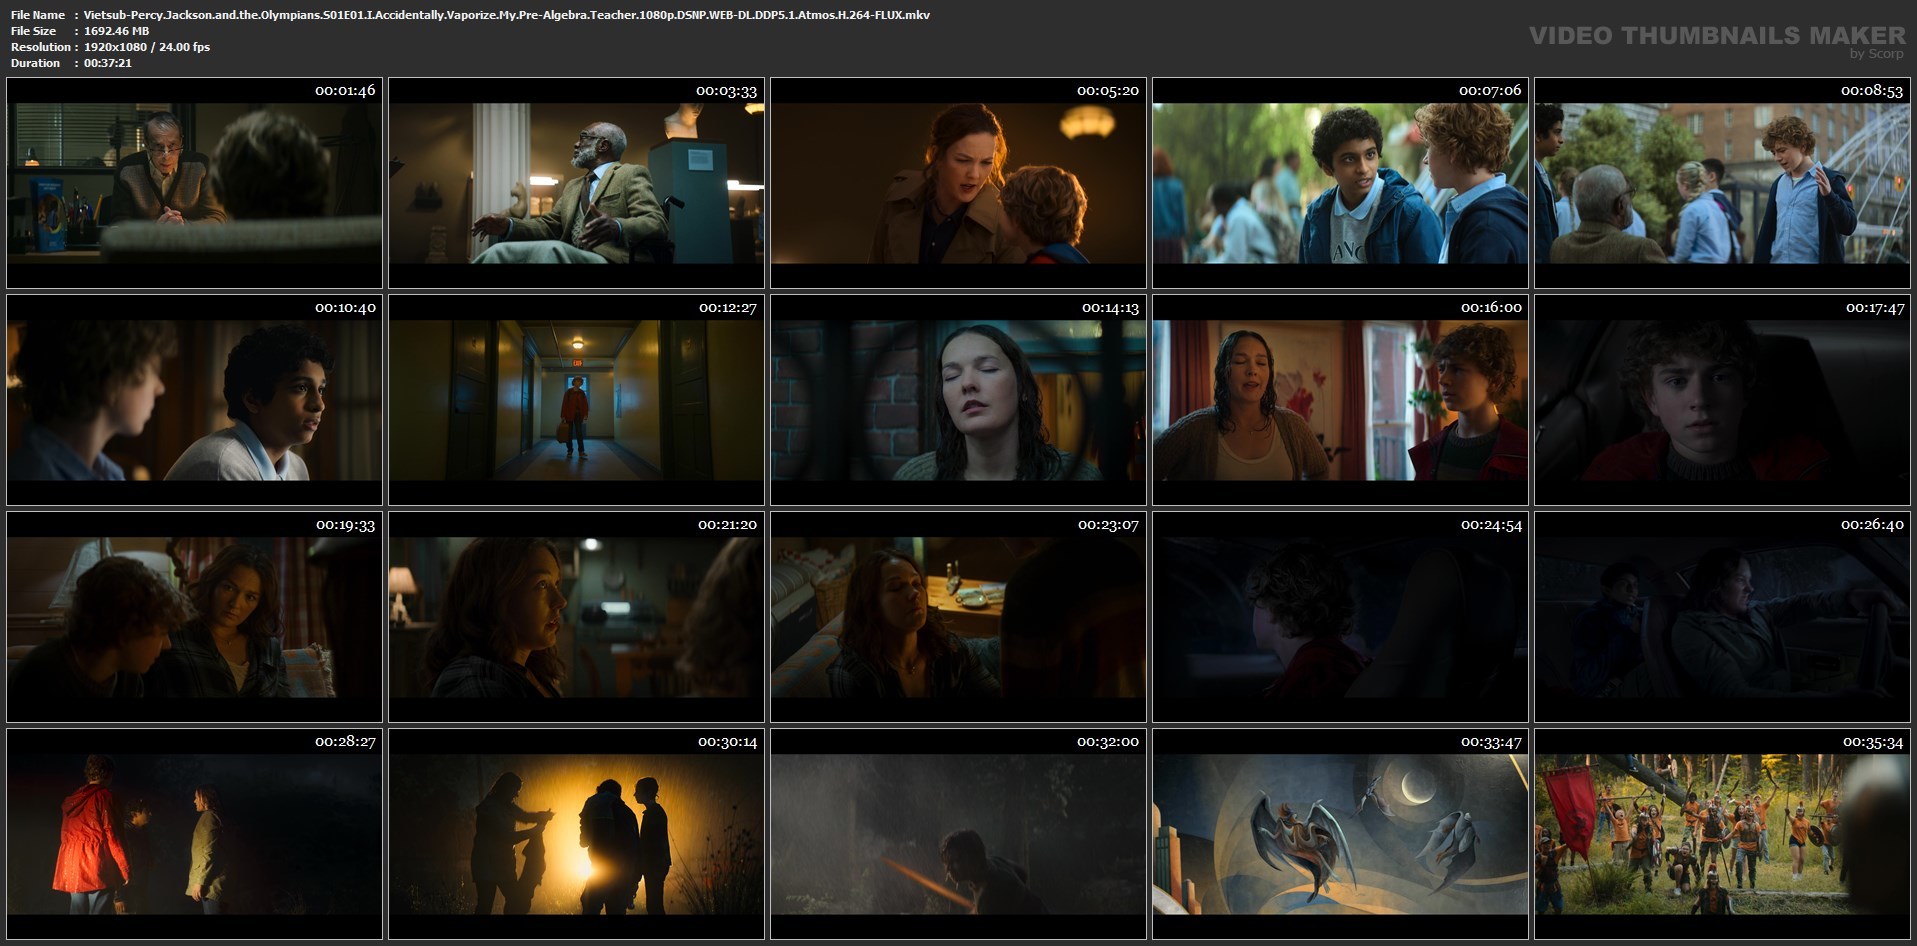Select the thumbnail stamped 00:07:06

point(1340,183)
